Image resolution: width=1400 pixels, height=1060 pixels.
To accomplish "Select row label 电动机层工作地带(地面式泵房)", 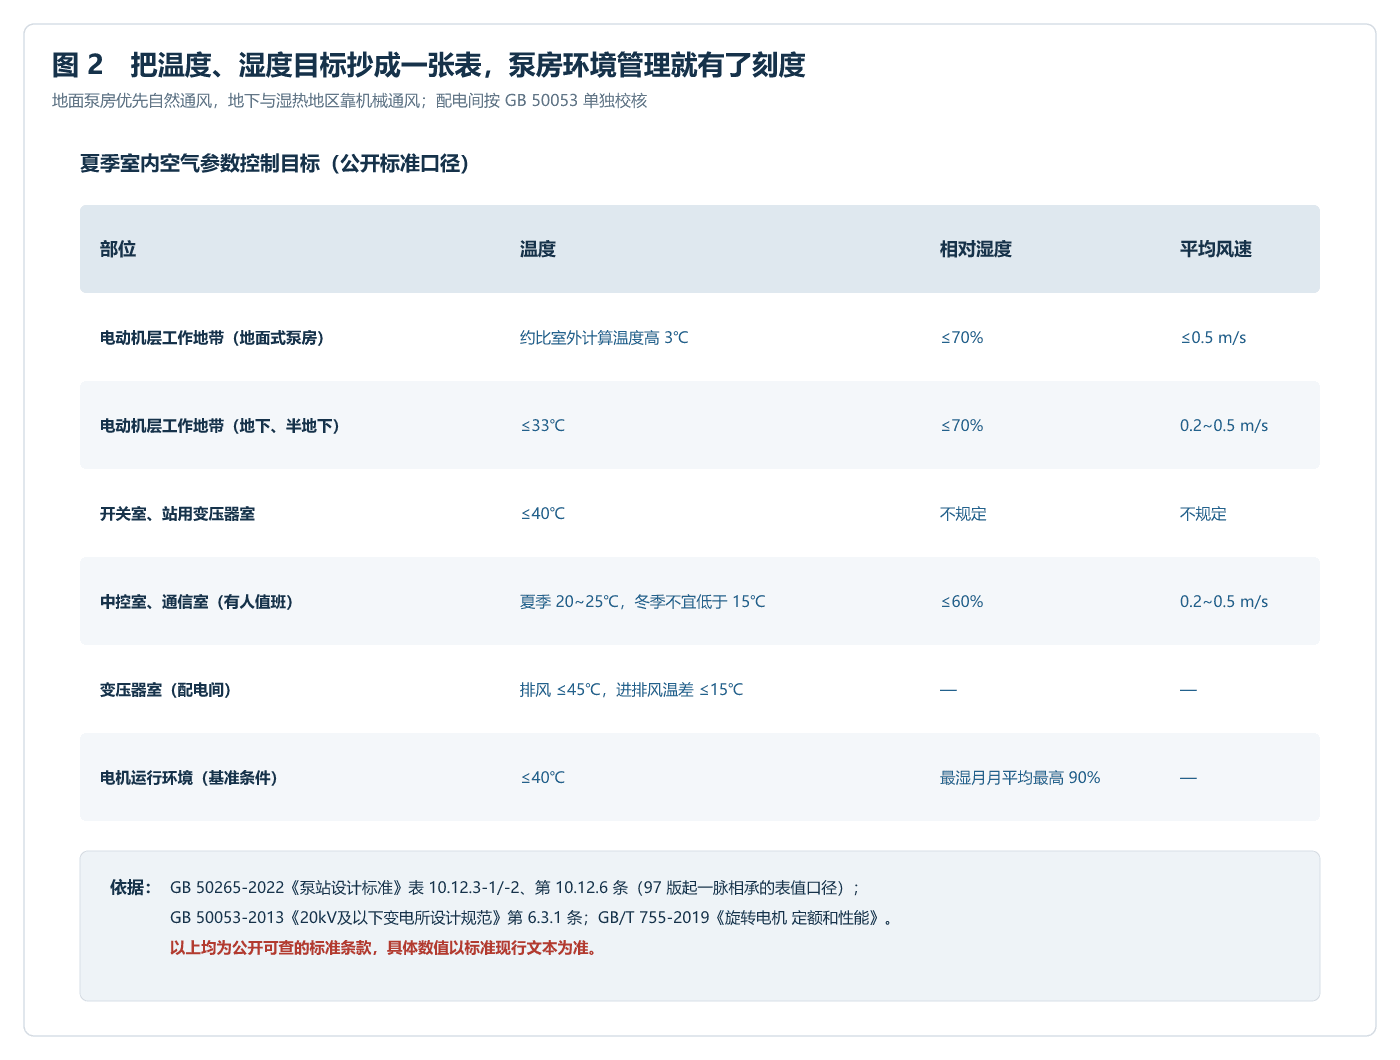I will pos(212,338).
